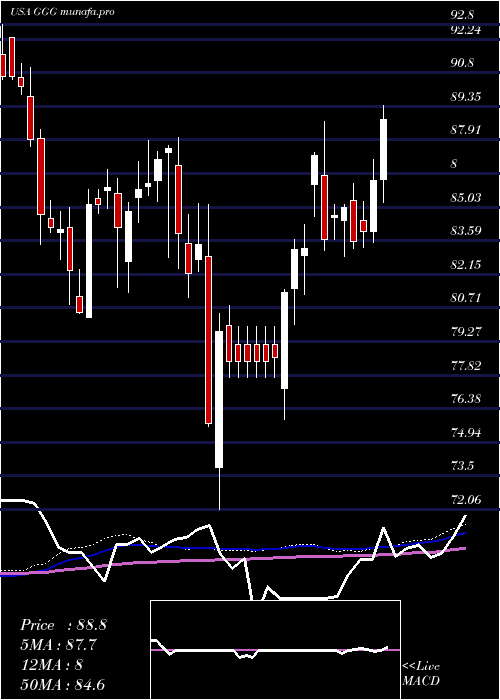Click the 90.8 price axis label
The width and height of the screenshot is (500, 700).
462,63
